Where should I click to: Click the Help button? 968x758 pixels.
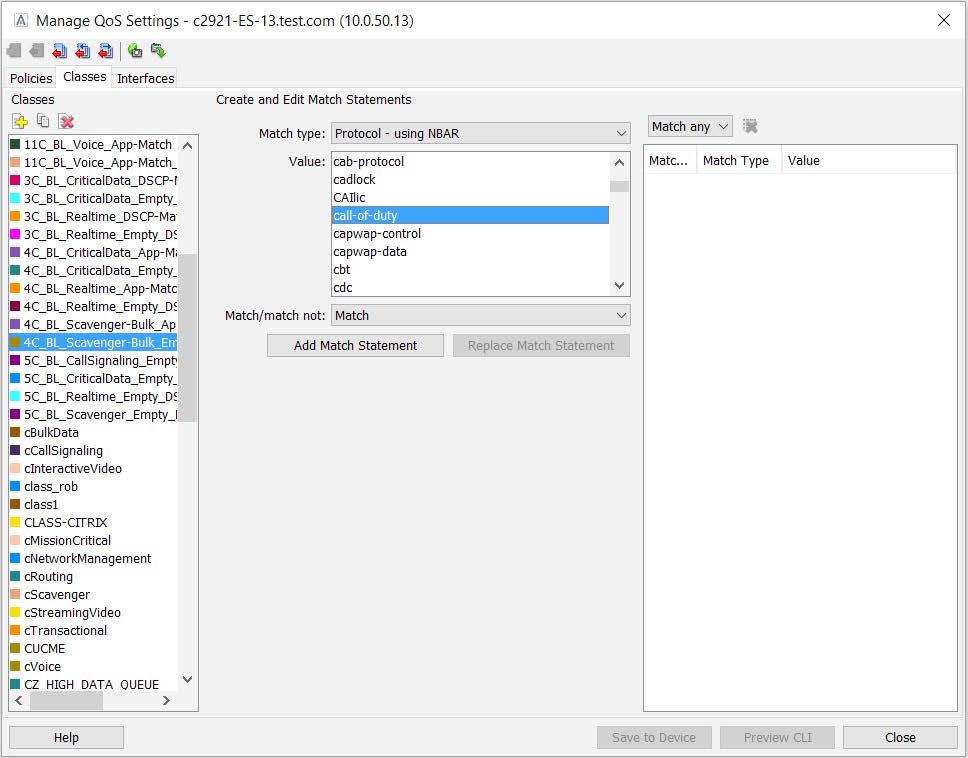[x=66, y=737]
